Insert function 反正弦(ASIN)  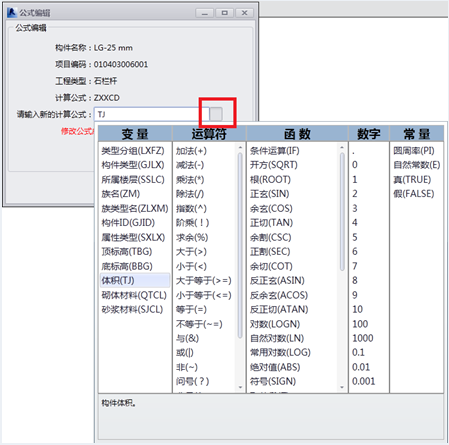pos(277,280)
